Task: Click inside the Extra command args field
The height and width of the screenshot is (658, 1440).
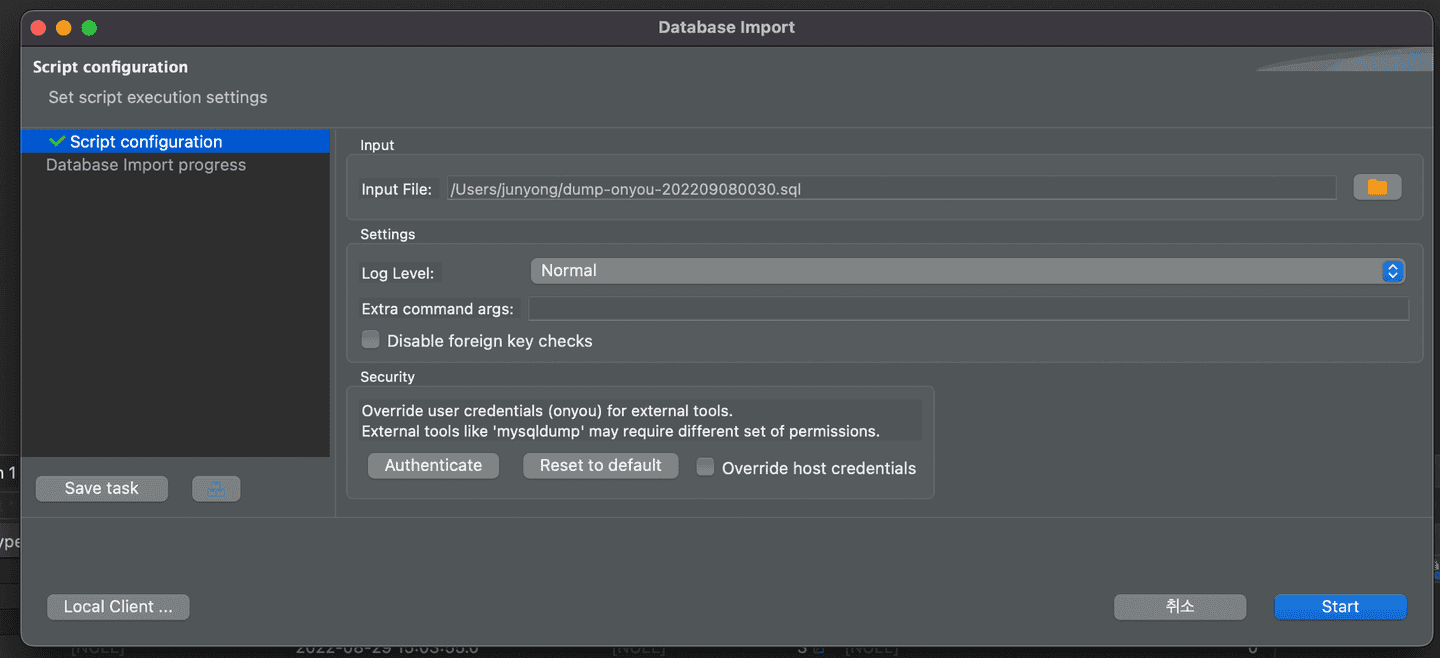Action: tap(968, 308)
